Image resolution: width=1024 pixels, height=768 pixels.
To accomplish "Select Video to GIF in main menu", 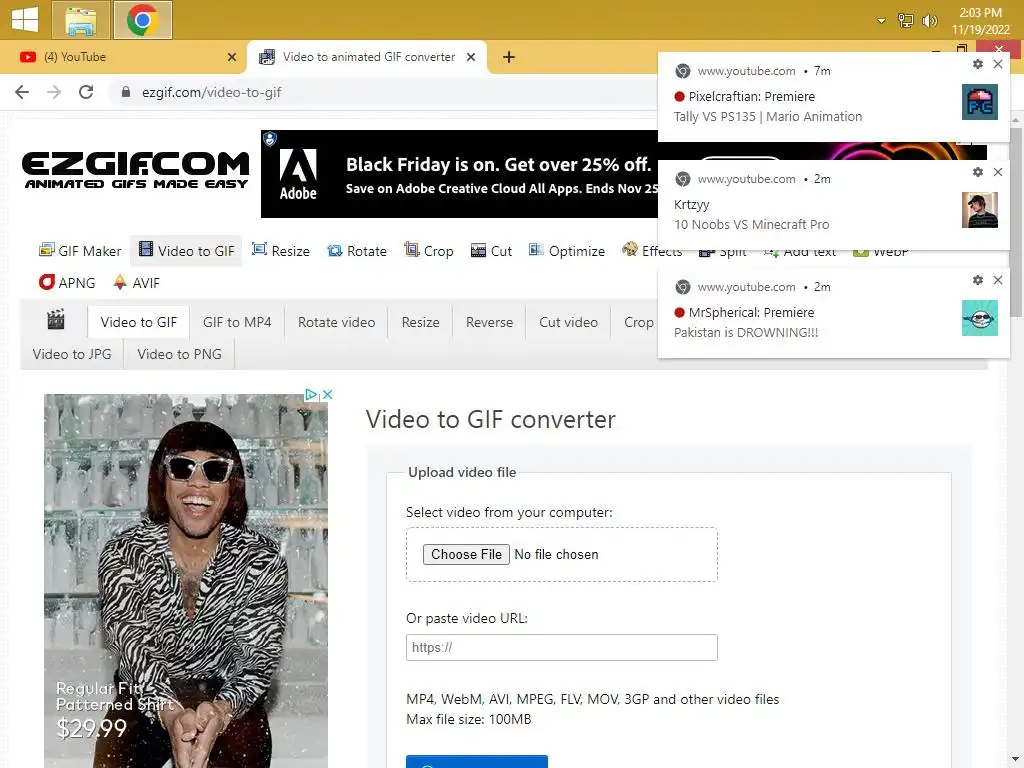I will (x=186, y=251).
